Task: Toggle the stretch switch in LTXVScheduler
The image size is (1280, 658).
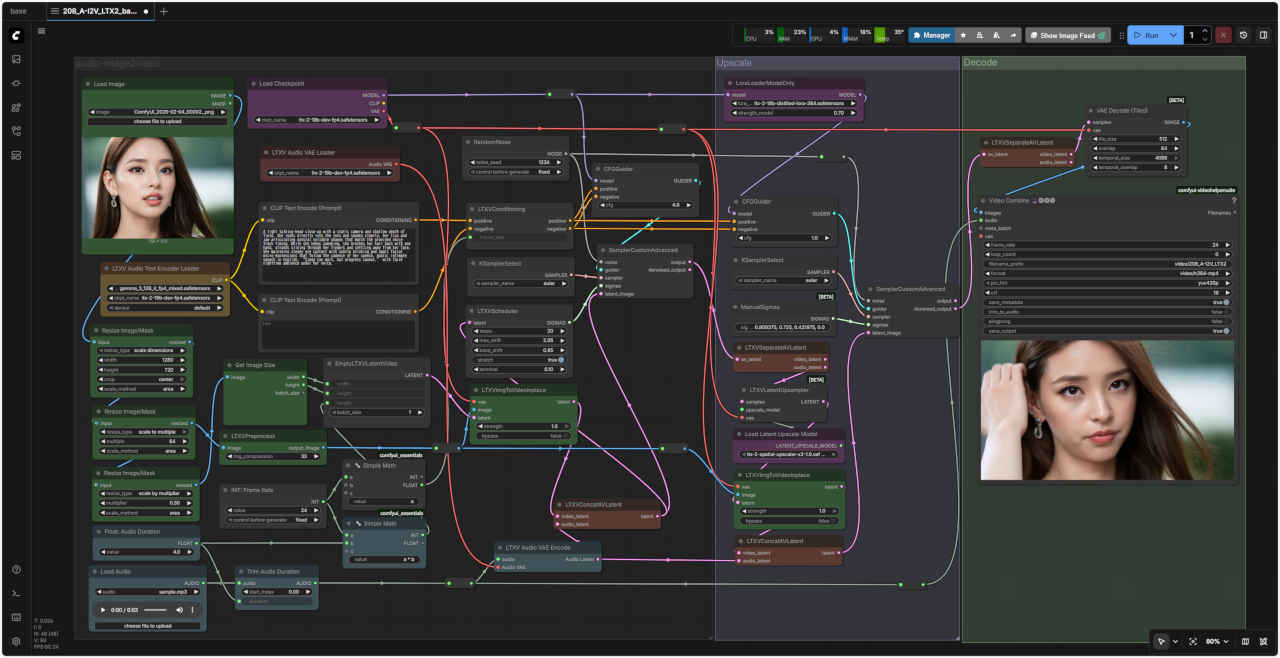Action: click(x=561, y=359)
